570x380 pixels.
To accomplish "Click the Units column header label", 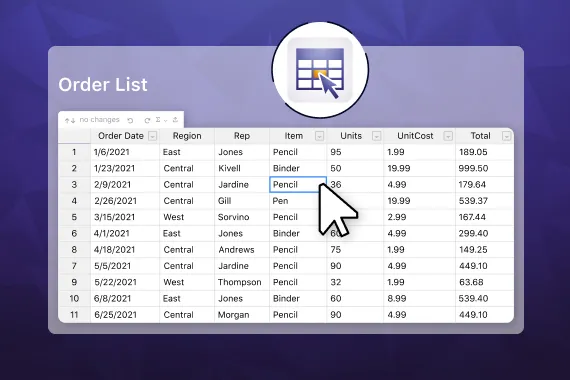I will point(351,136).
